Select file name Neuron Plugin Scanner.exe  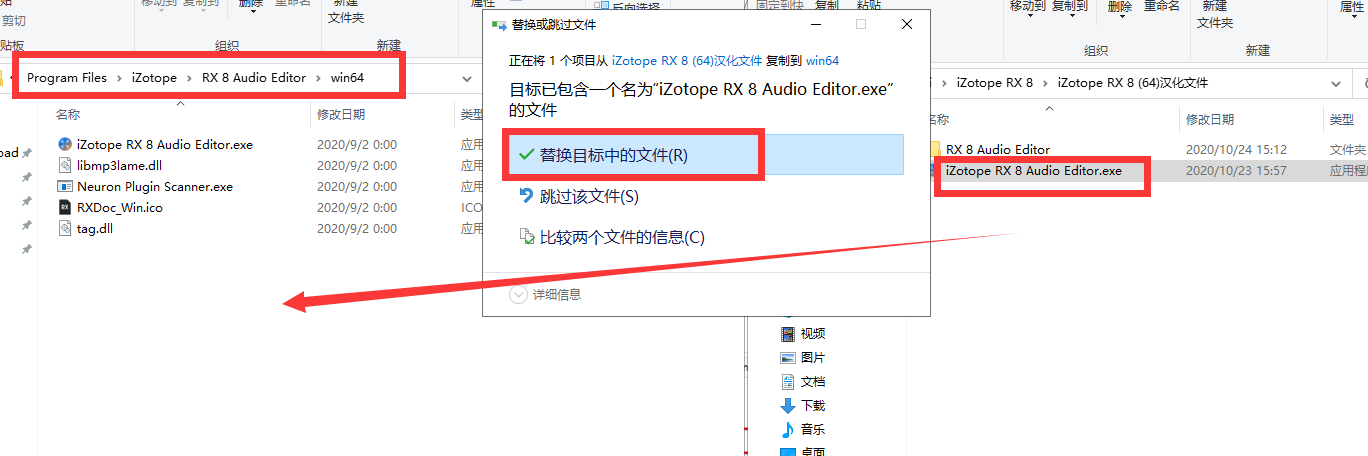(155, 186)
